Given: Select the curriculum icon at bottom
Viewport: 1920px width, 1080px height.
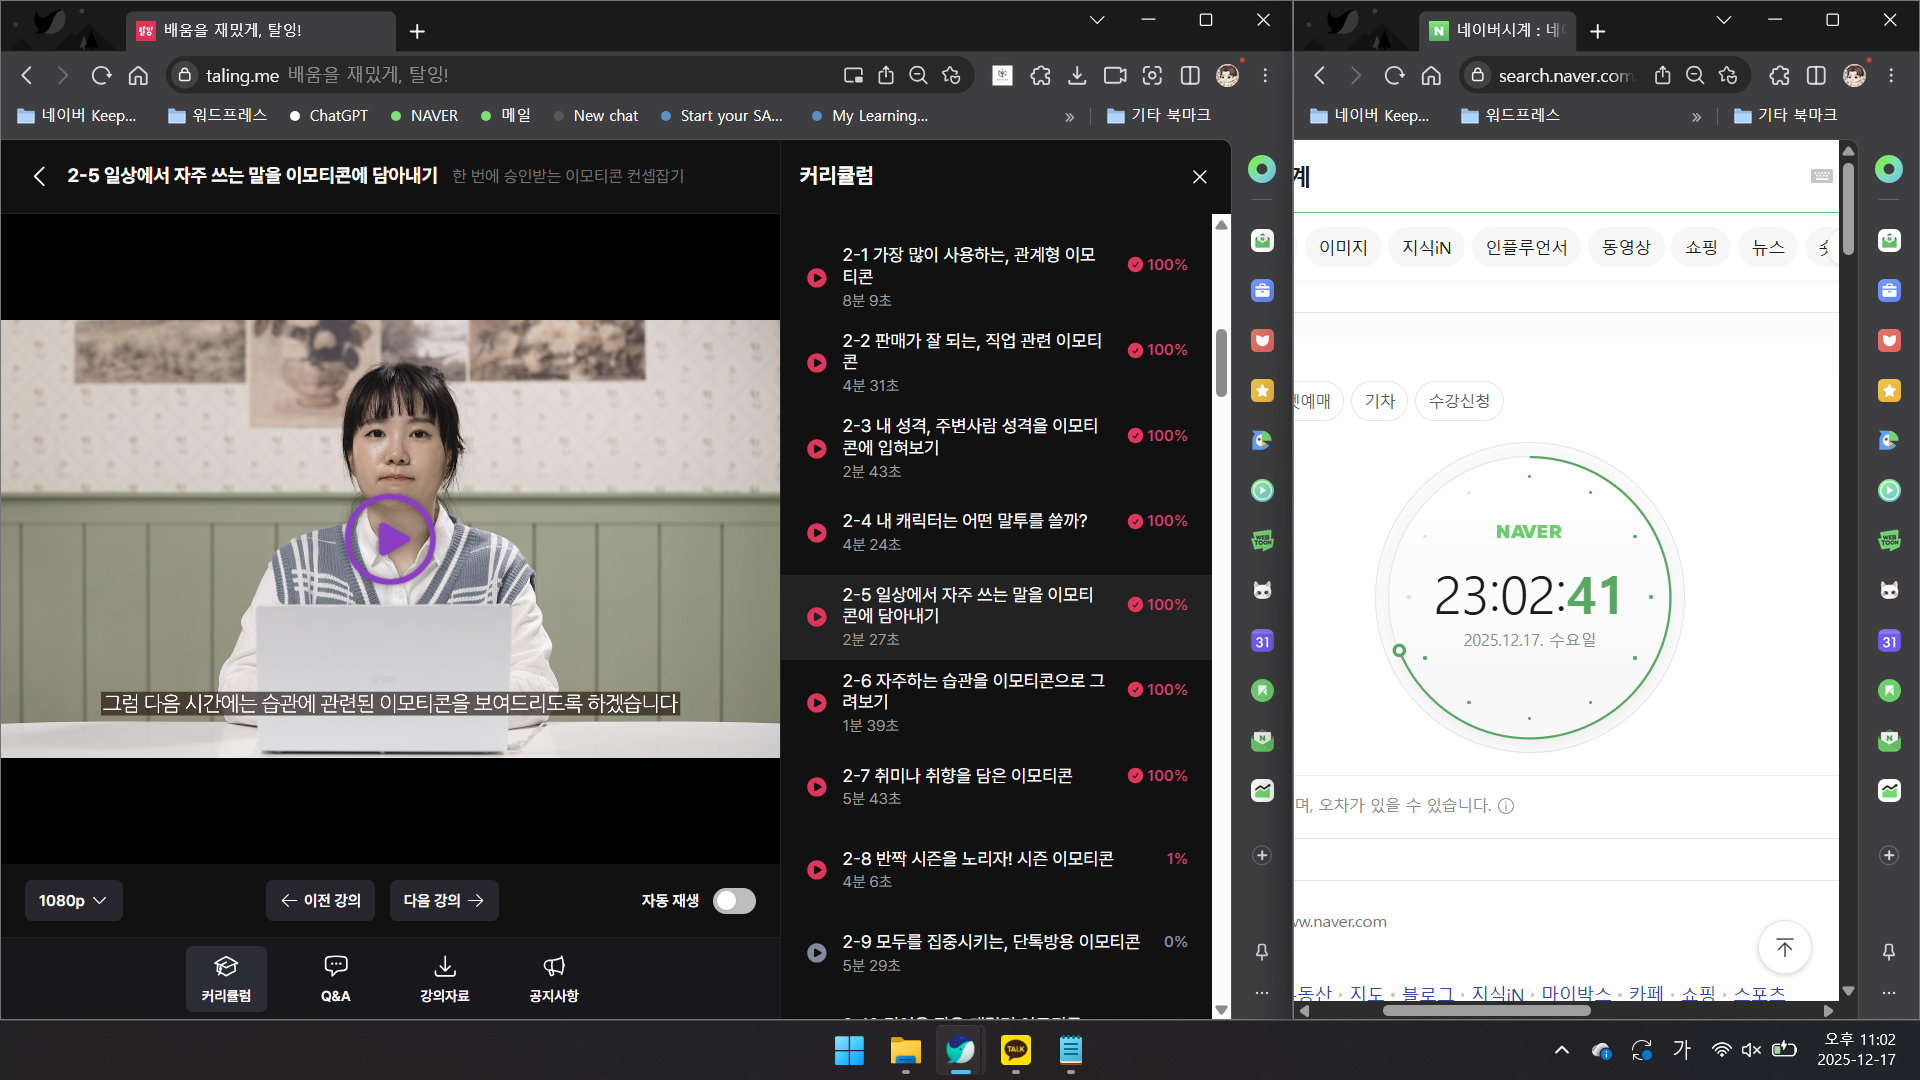Looking at the screenshot, I should [x=226, y=966].
